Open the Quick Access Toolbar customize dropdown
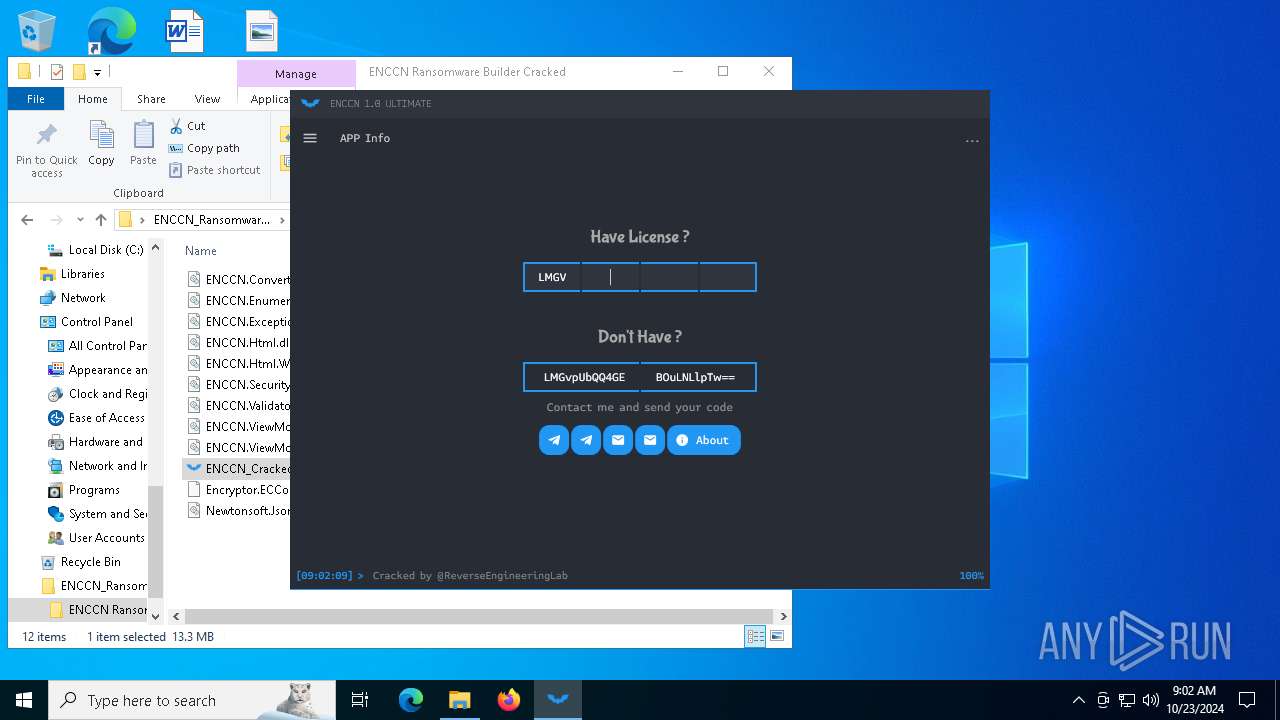The image size is (1280, 720). (97, 72)
